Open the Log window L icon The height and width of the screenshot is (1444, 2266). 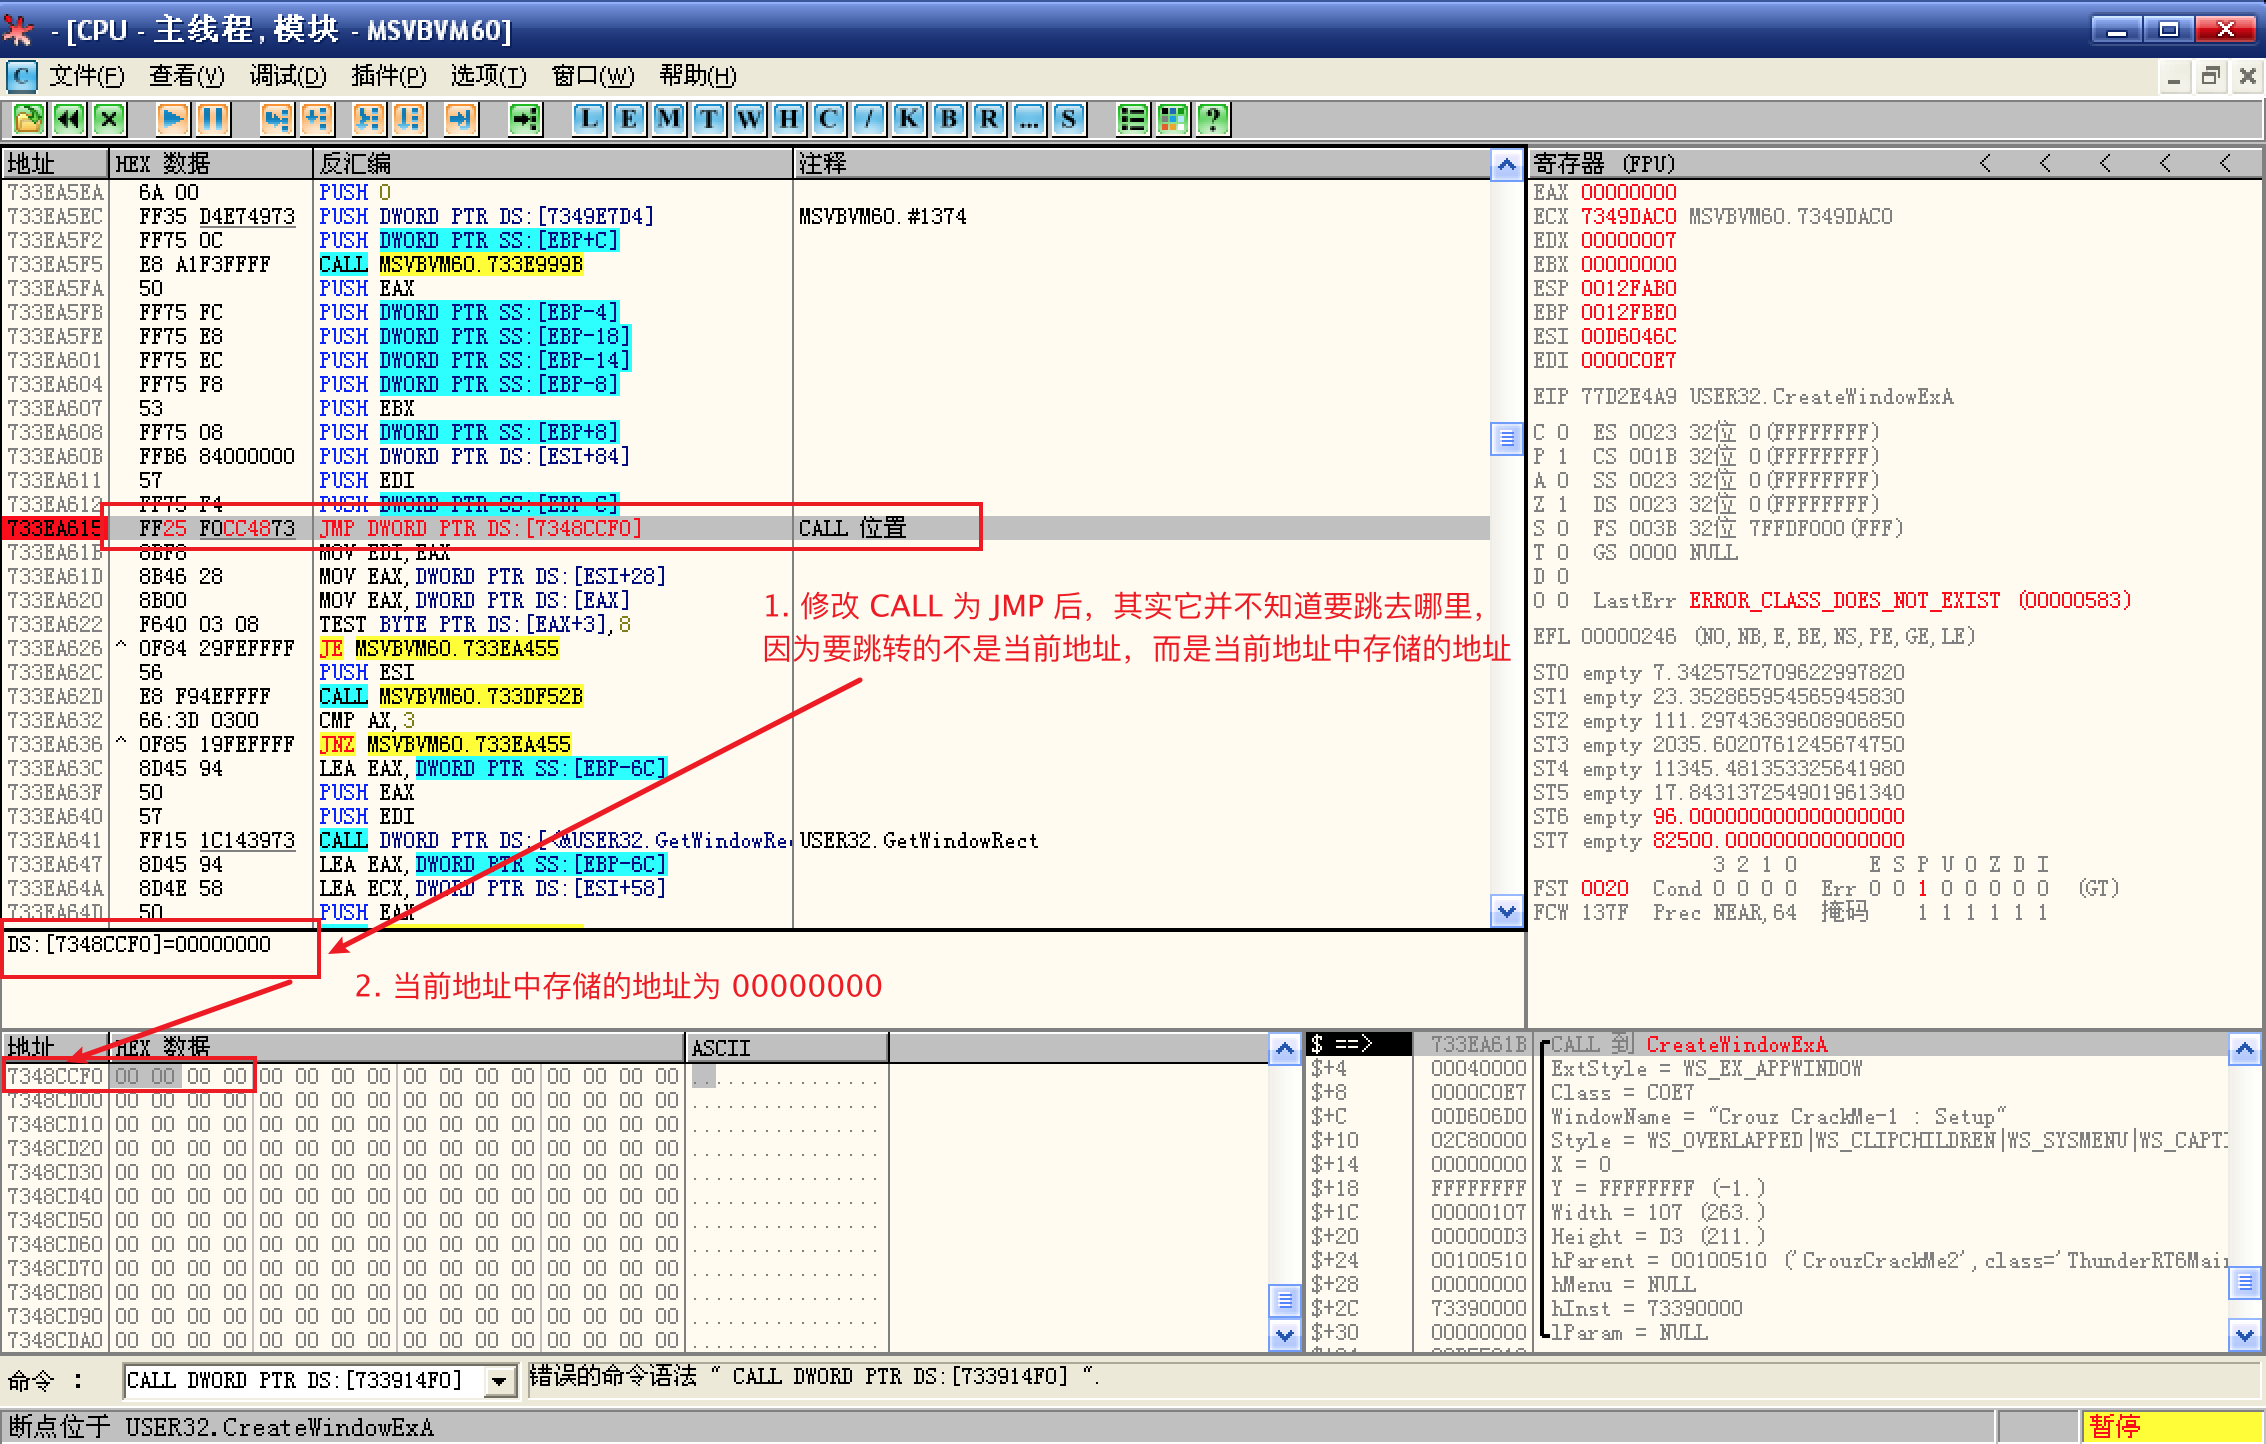pyautogui.click(x=589, y=119)
